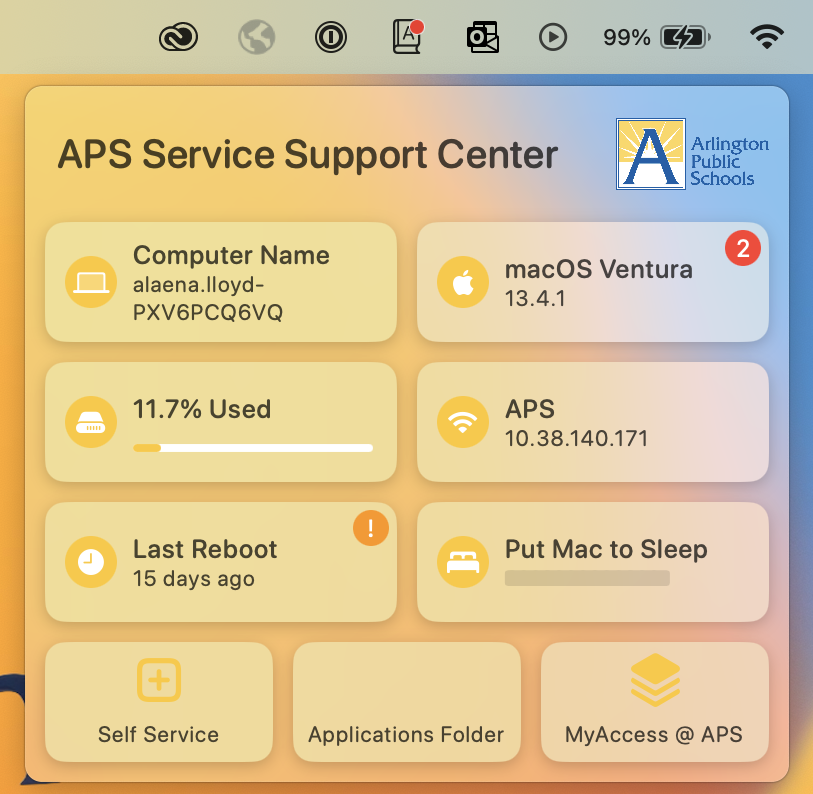Open the Wi-Fi menu in the menu bar
The height and width of the screenshot is (794, 813).
(x=767, y=37)
